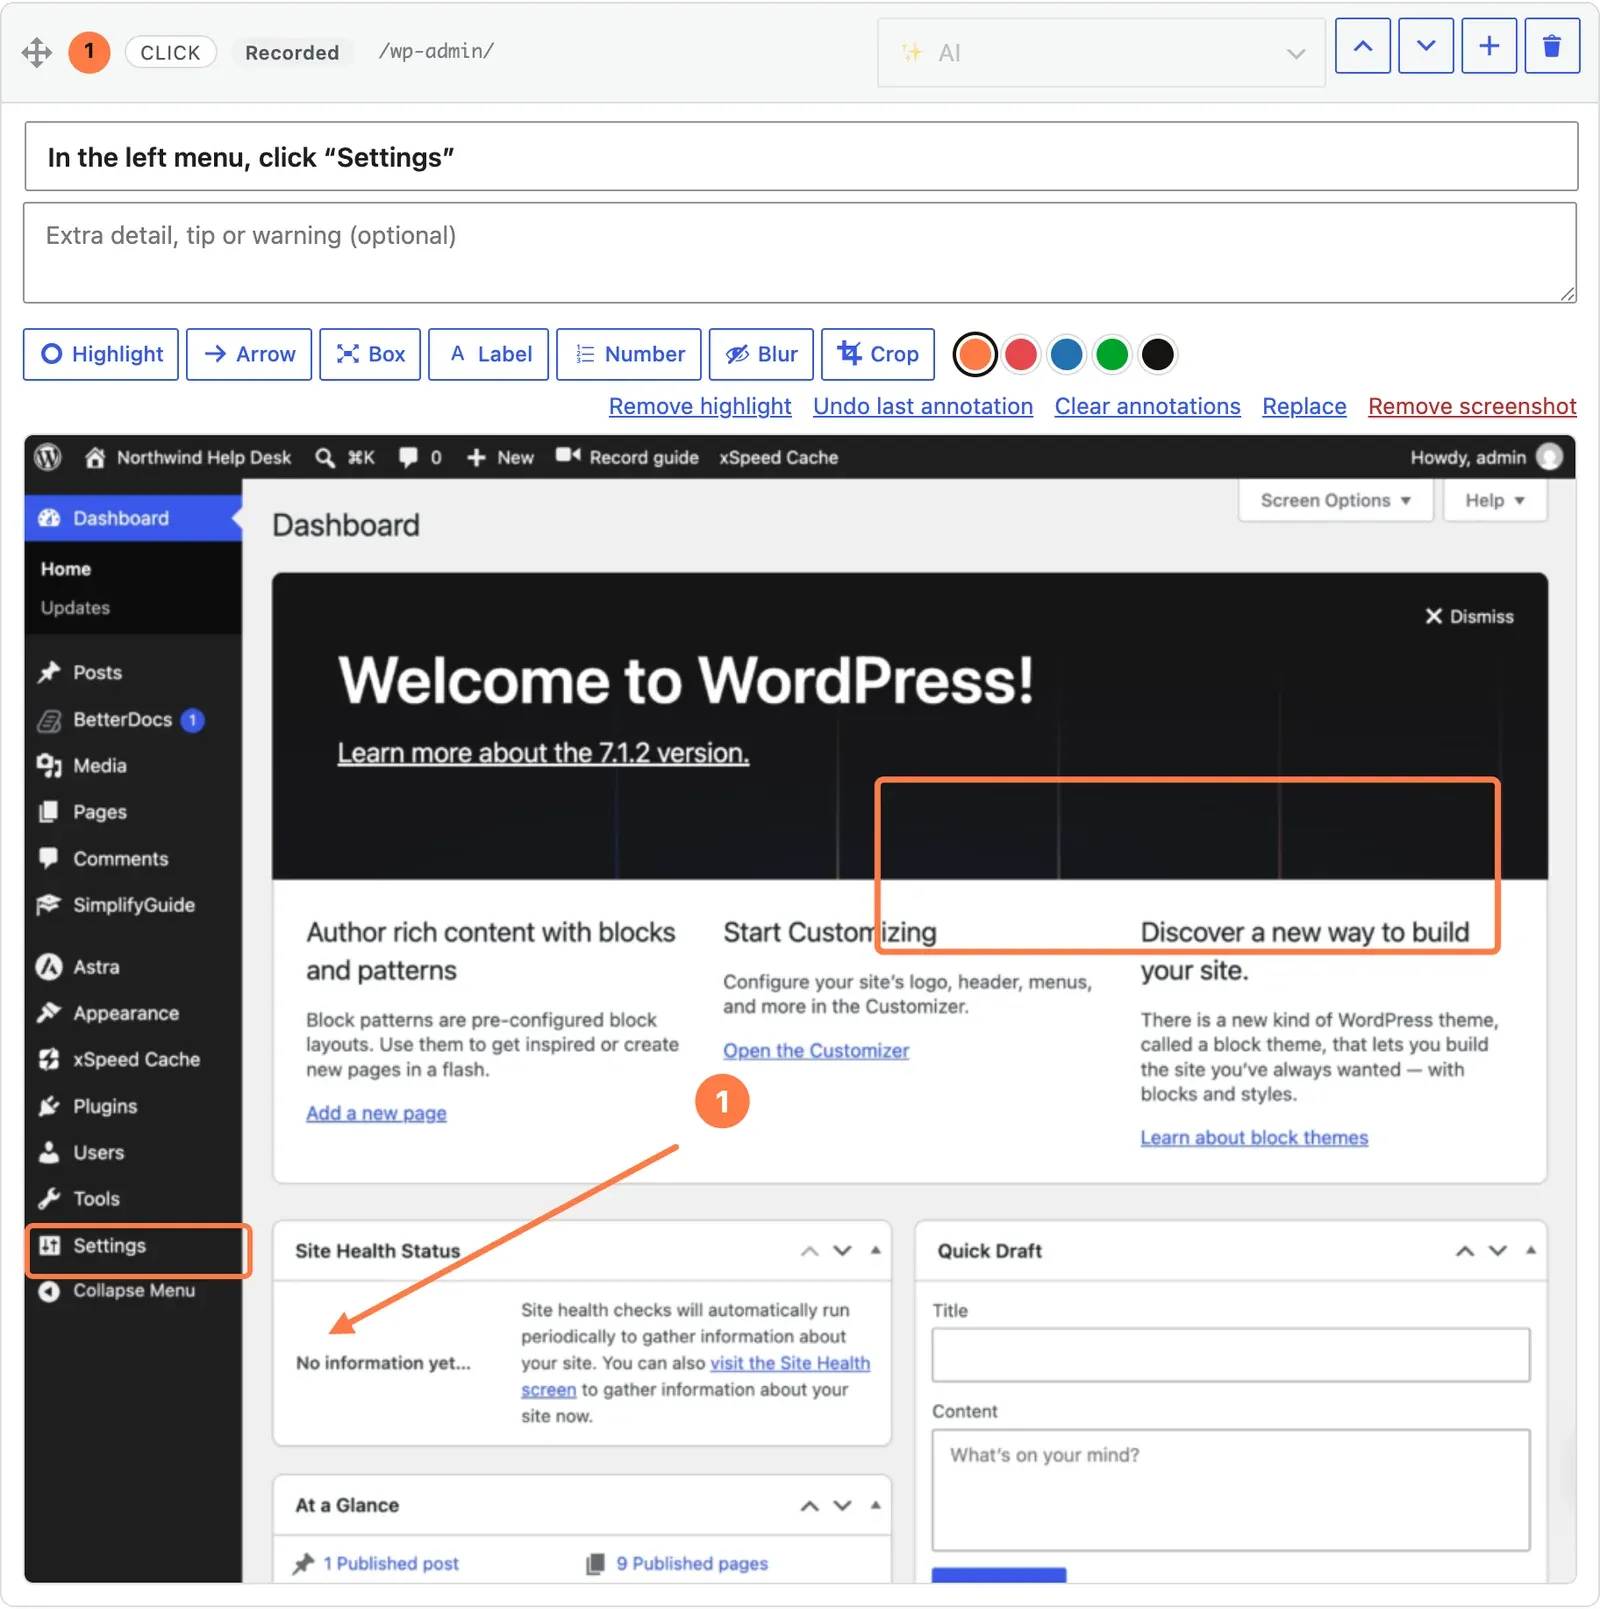The width and height of the screenshot is (1600, 1609).
Task: Choose the blue annotation color
Action: click(x=1067, y=354)
